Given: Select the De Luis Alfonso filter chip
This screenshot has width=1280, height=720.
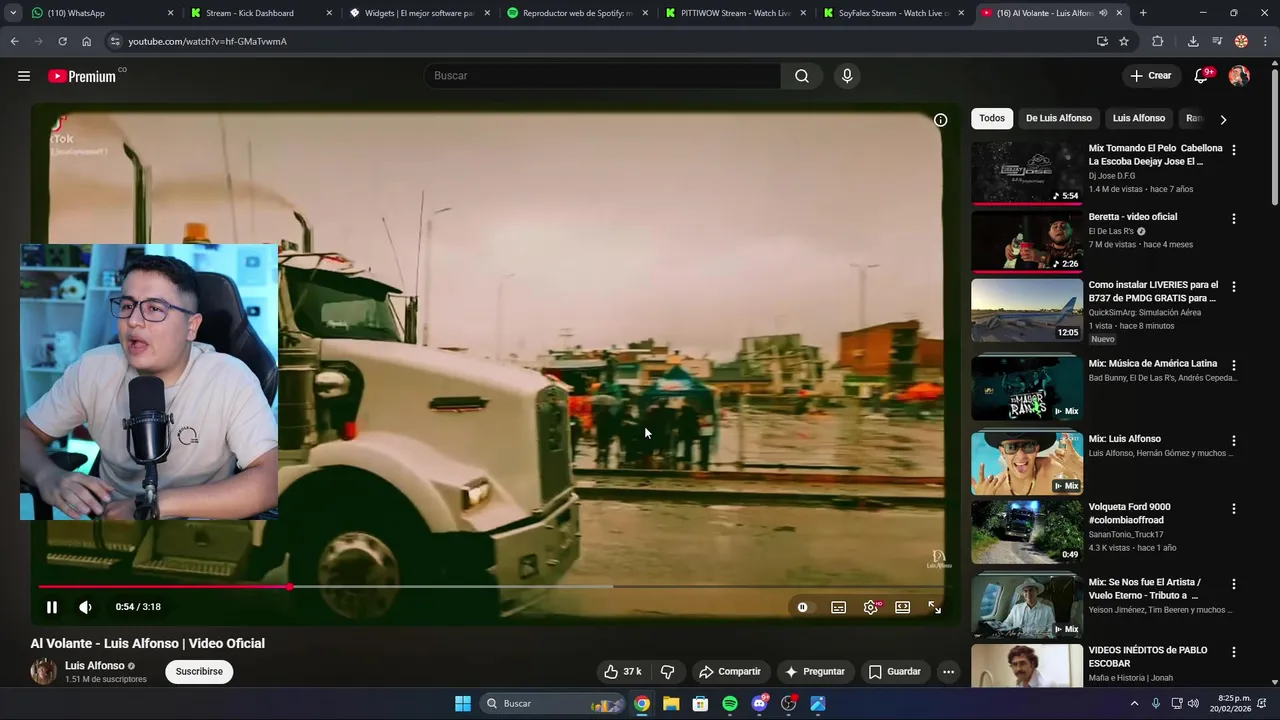Looking at the screenshot, I should click(x=1059, y=118).
